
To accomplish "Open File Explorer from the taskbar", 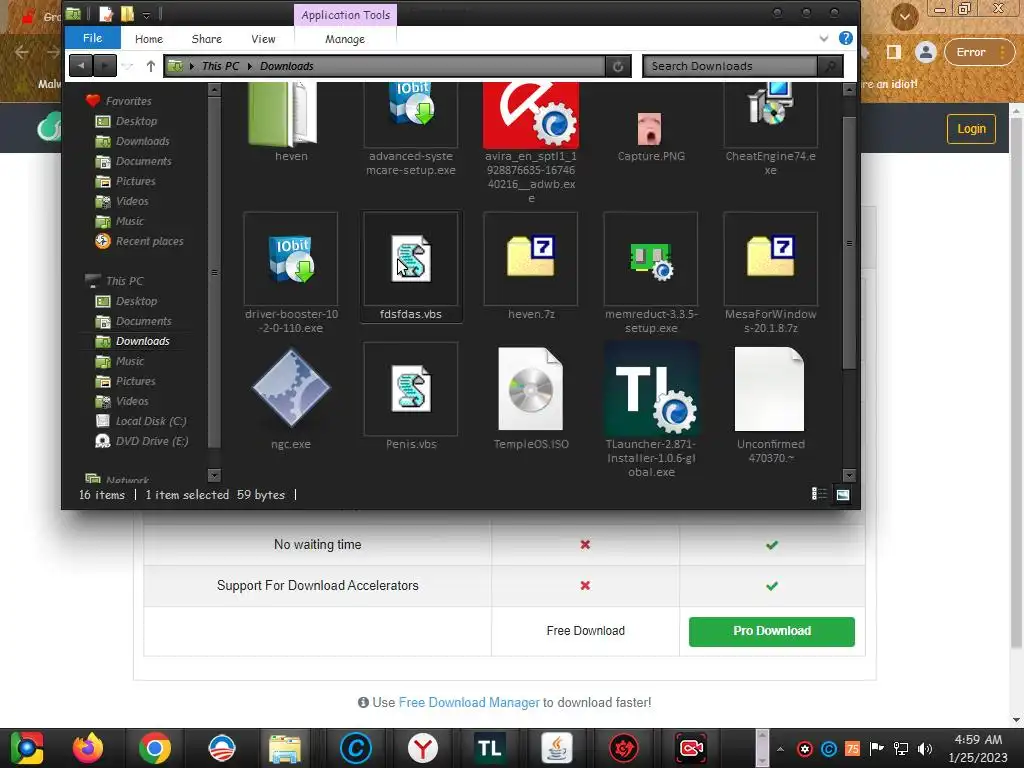I will (x=285, y=748).
